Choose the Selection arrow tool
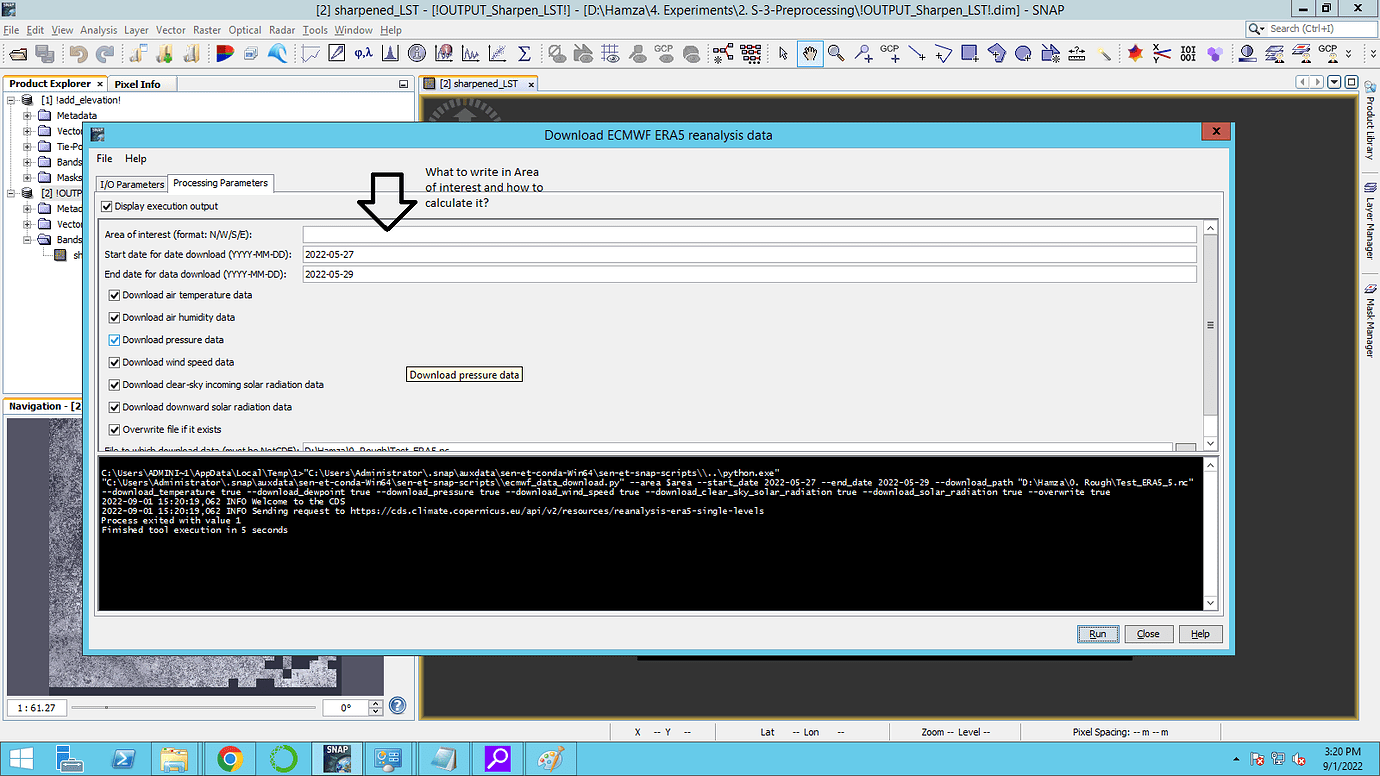 point(783,54)
